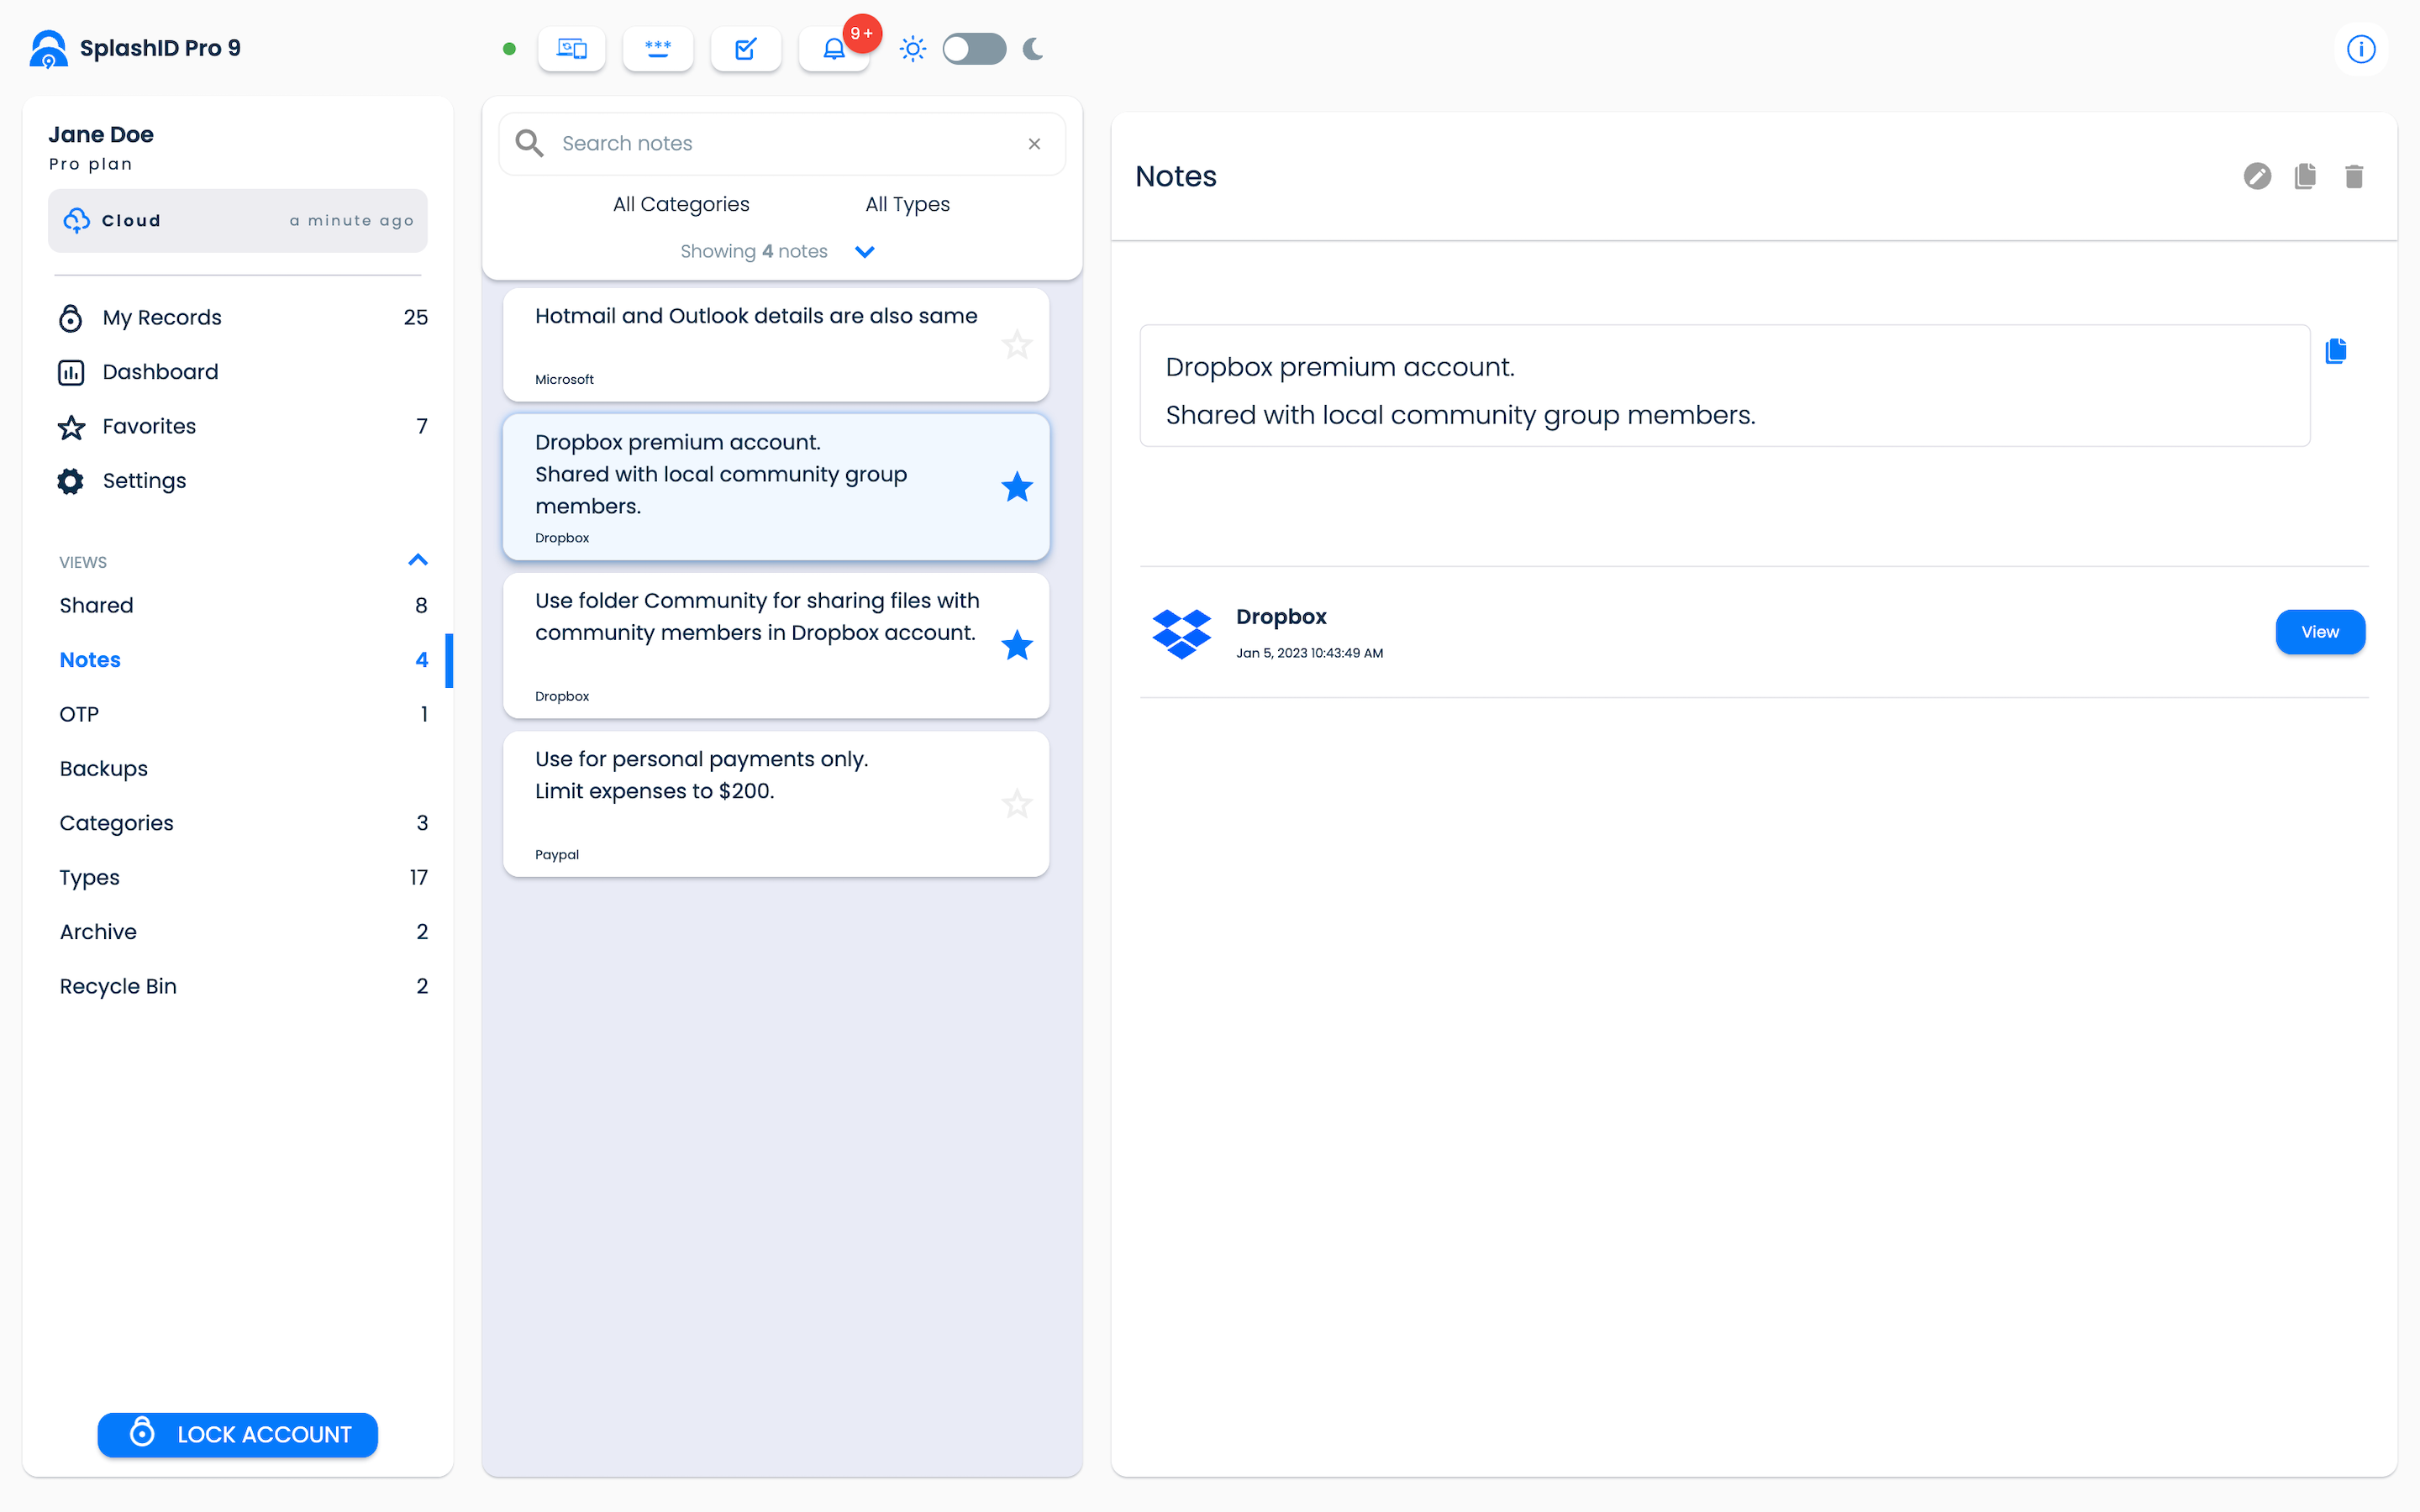Select the Paypal personal payments note card
The height and width of the screenshot is (1512, 2420).
click(776, 804)
